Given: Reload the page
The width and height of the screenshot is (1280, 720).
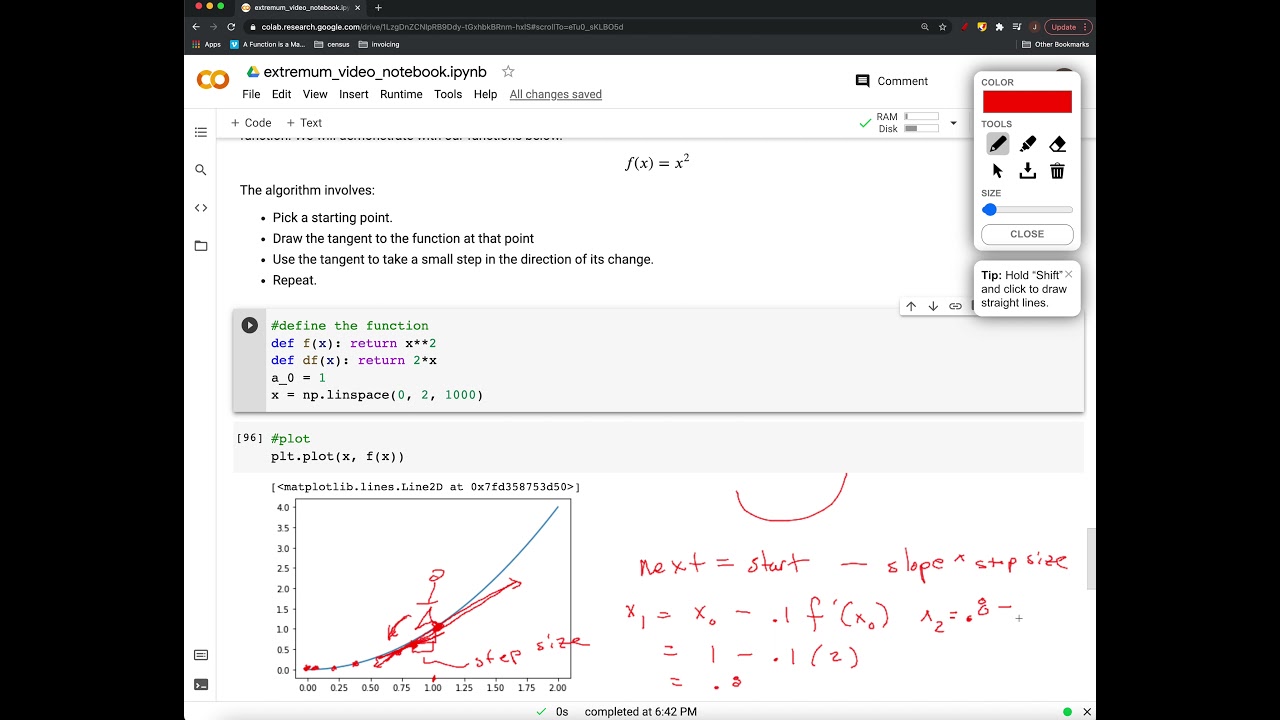Looking at the screenshot, I should click(231, 27).
